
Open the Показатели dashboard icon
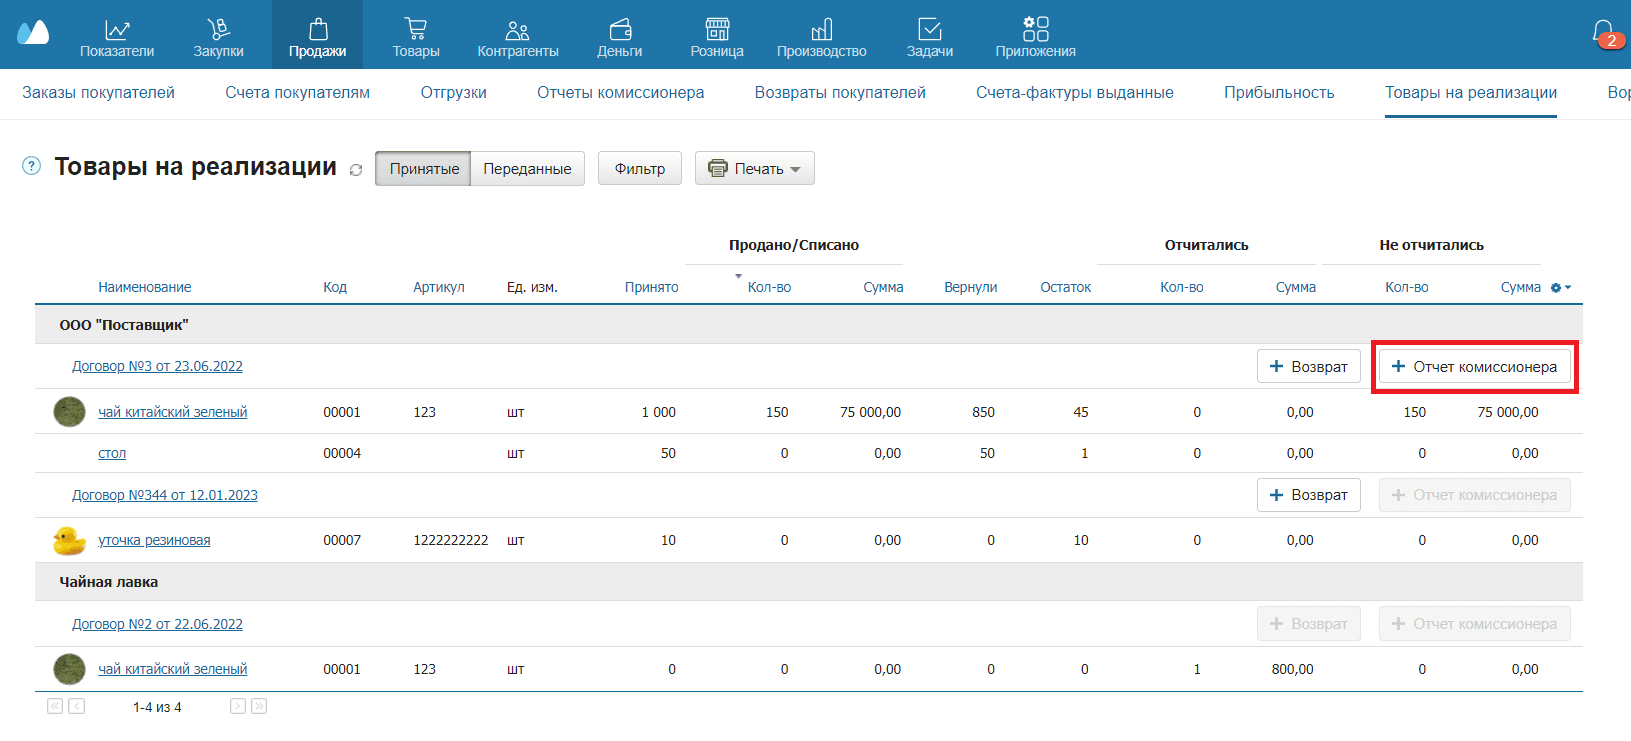(x=117, y=30)
